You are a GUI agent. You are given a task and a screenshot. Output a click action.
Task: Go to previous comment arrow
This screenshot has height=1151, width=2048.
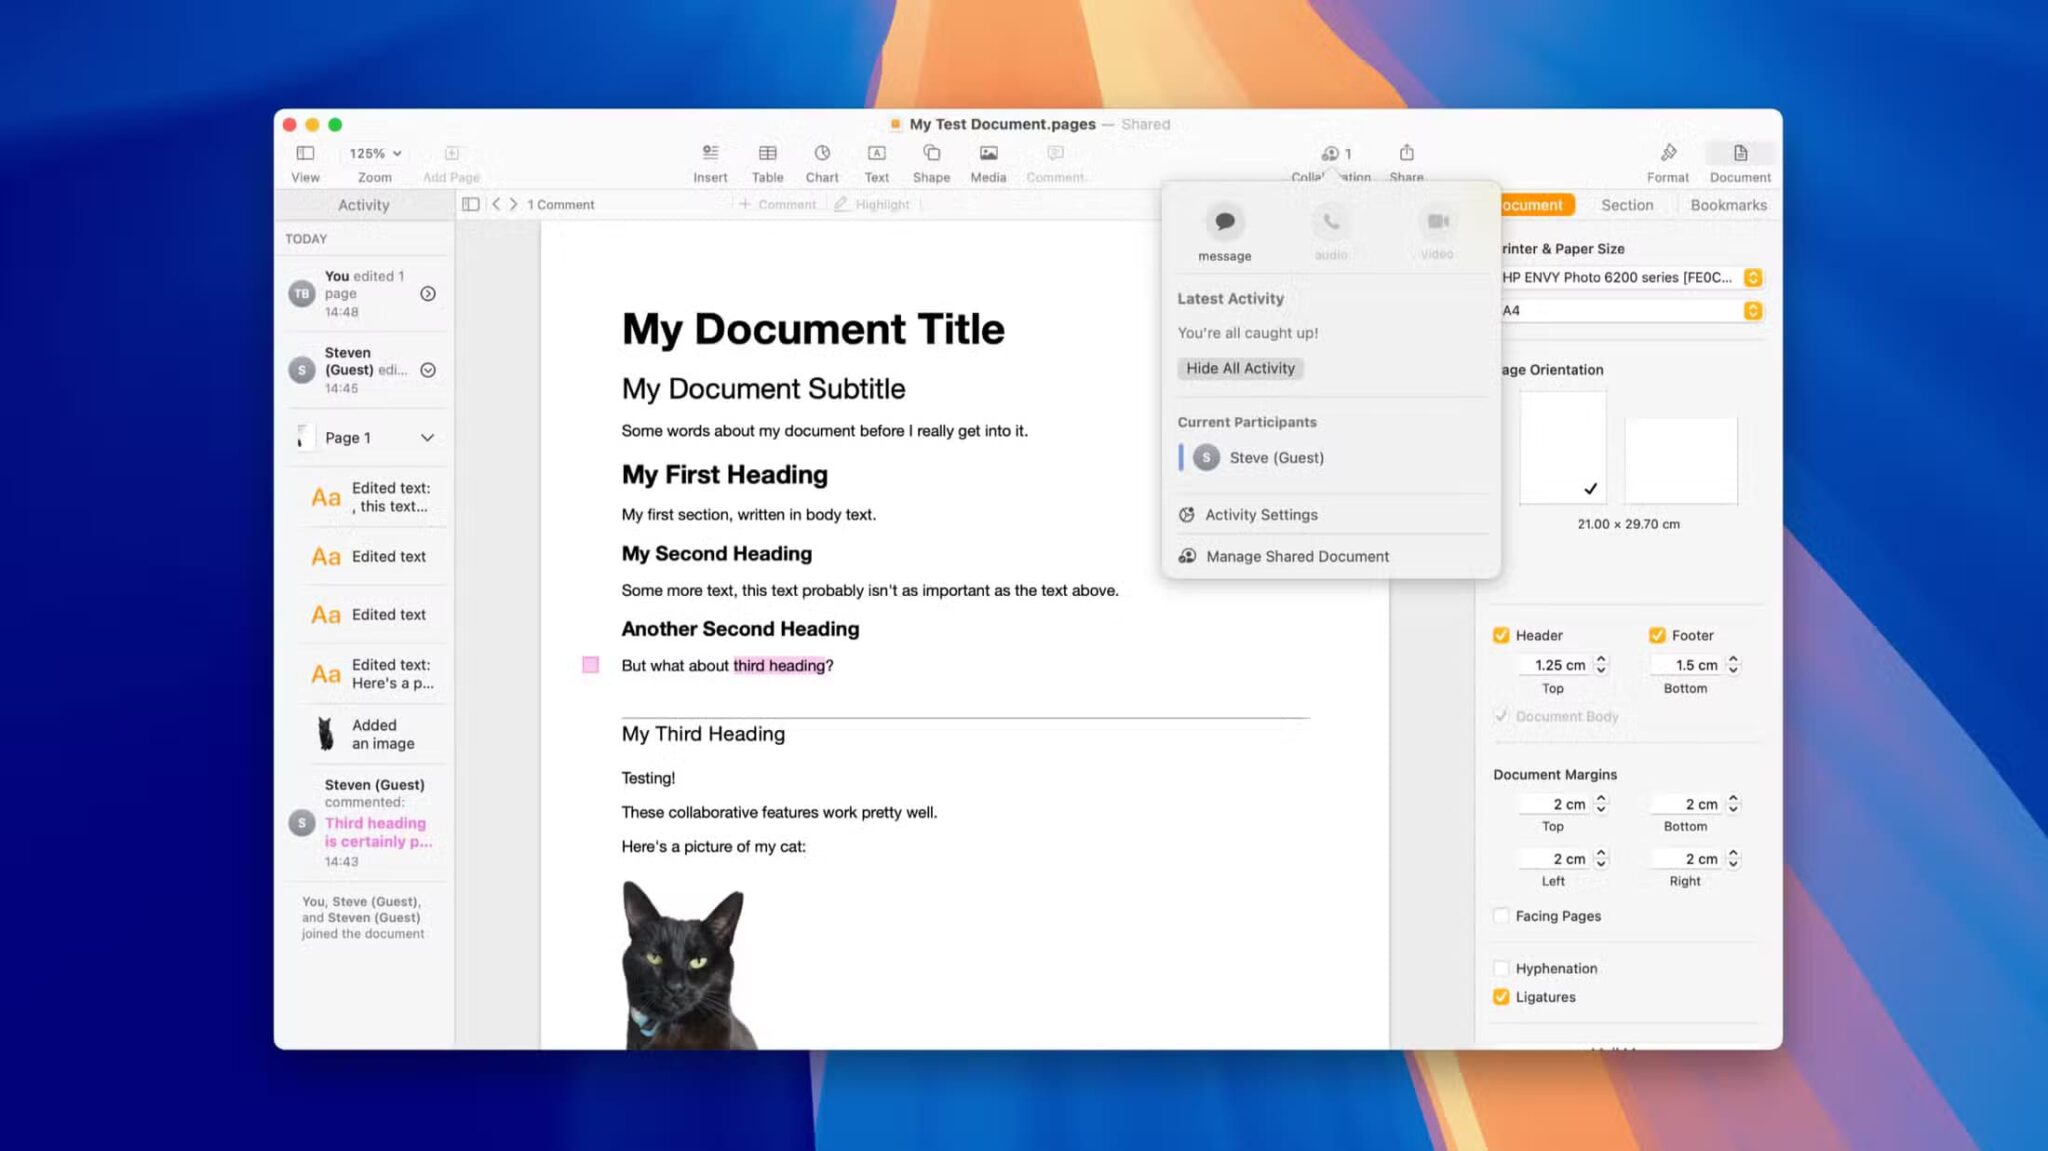(x=496, y=204)
